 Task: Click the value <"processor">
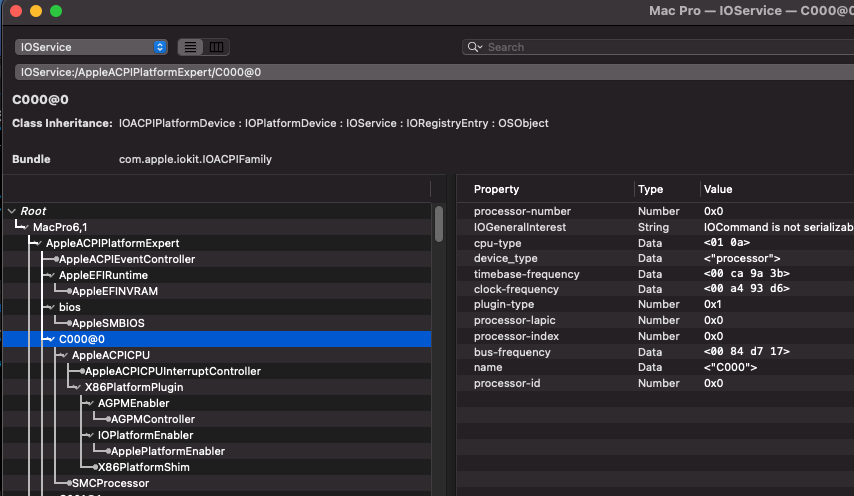coord(742,258)
